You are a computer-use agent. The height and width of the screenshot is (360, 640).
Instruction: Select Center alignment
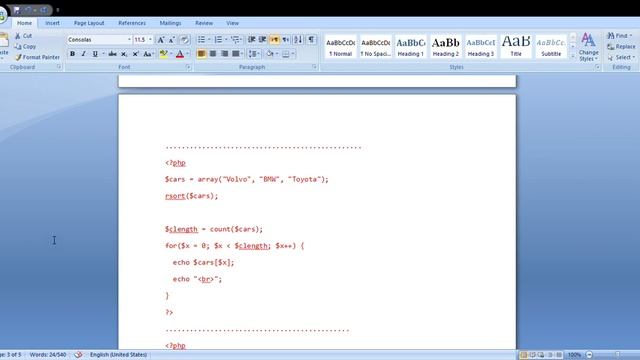pos(213,53)
